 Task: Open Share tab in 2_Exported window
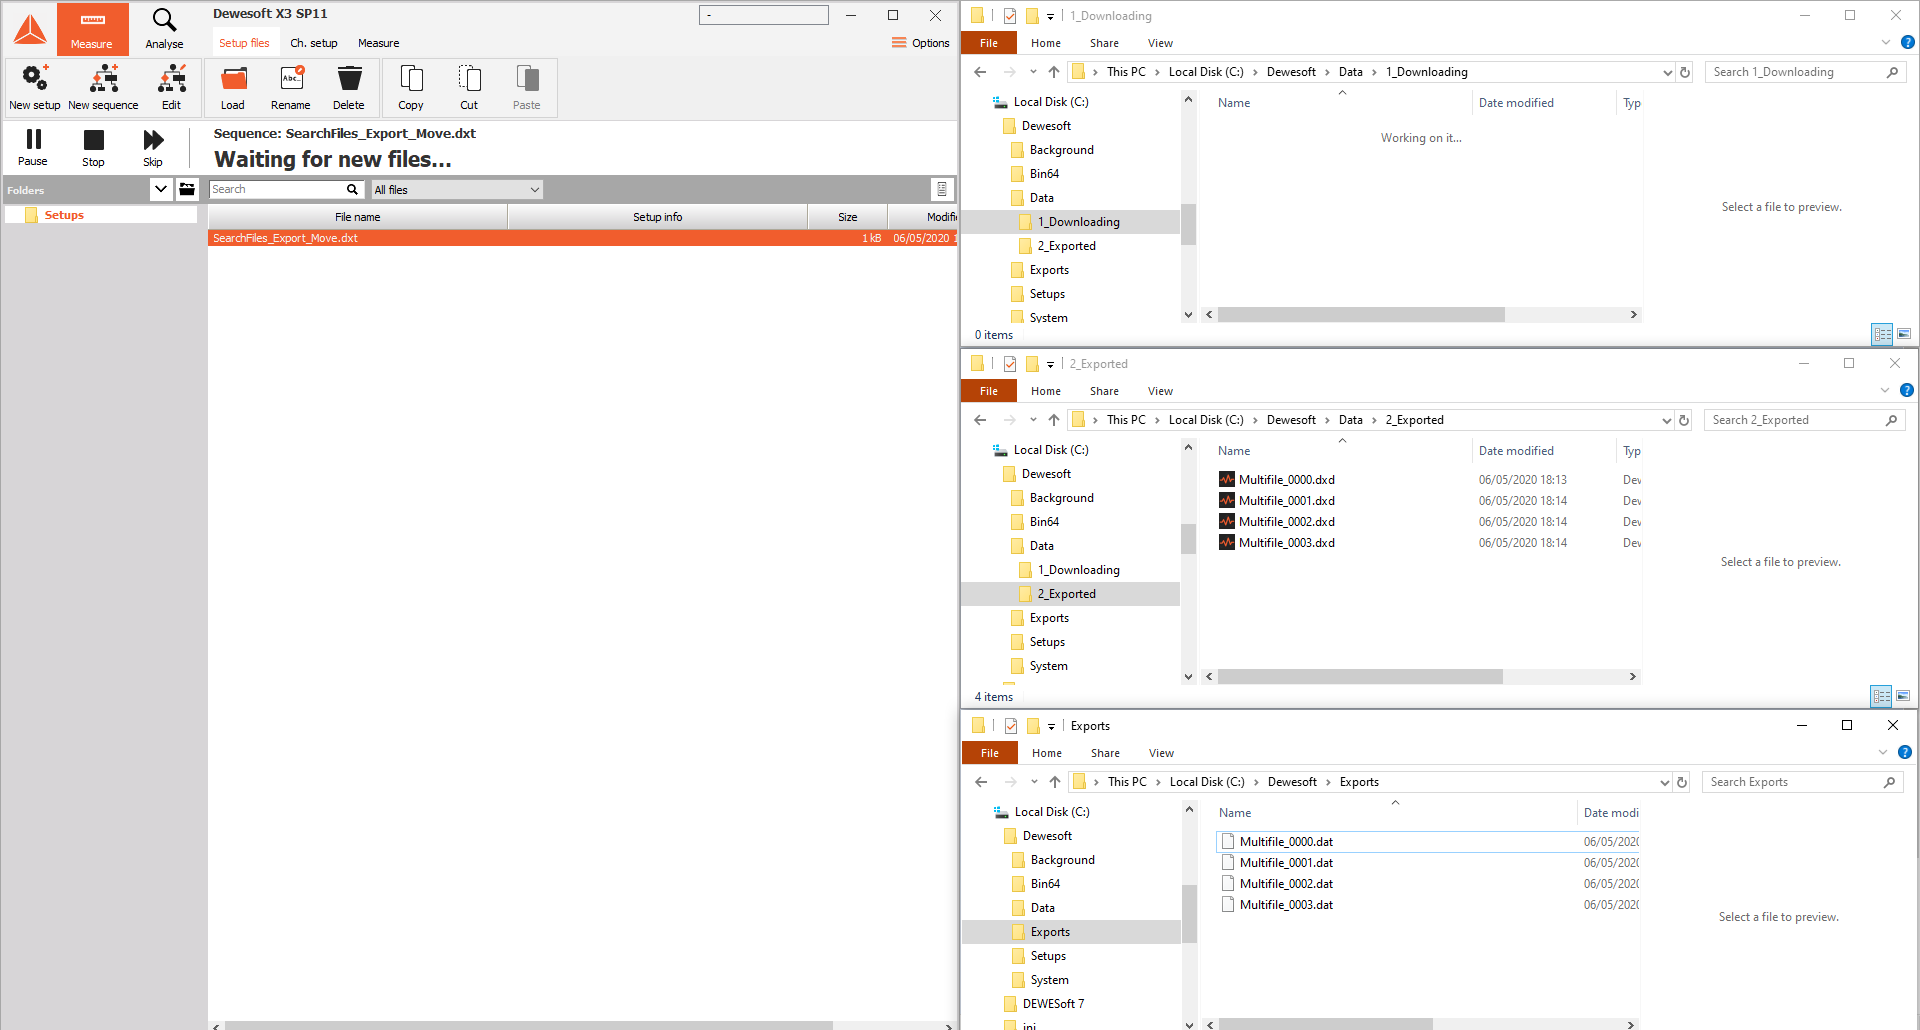1104,391
